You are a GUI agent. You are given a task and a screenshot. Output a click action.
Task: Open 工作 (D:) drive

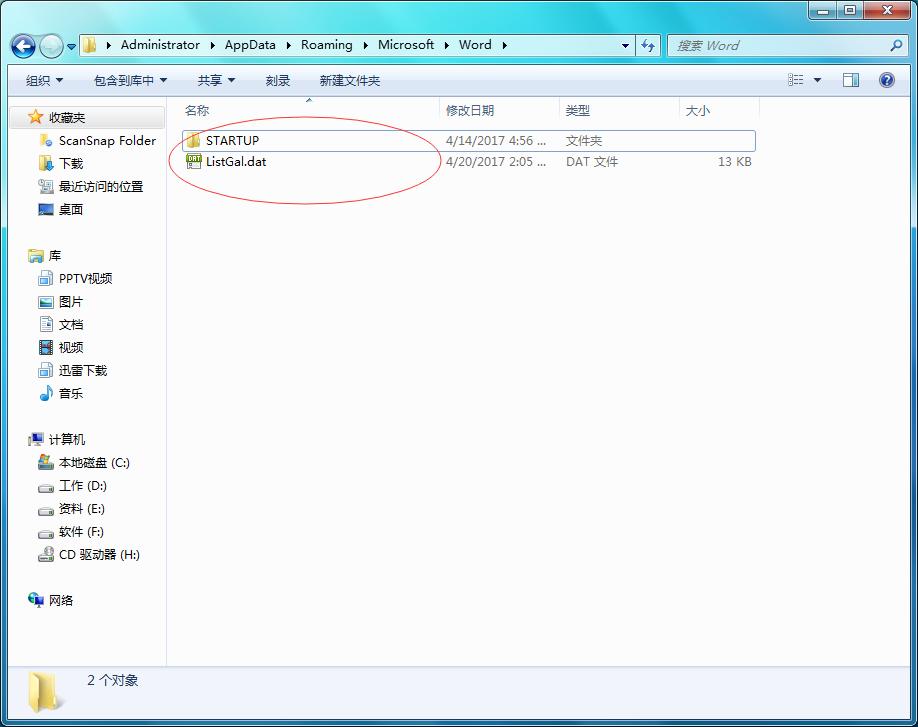pyautogui.click(x=83, y=486)
